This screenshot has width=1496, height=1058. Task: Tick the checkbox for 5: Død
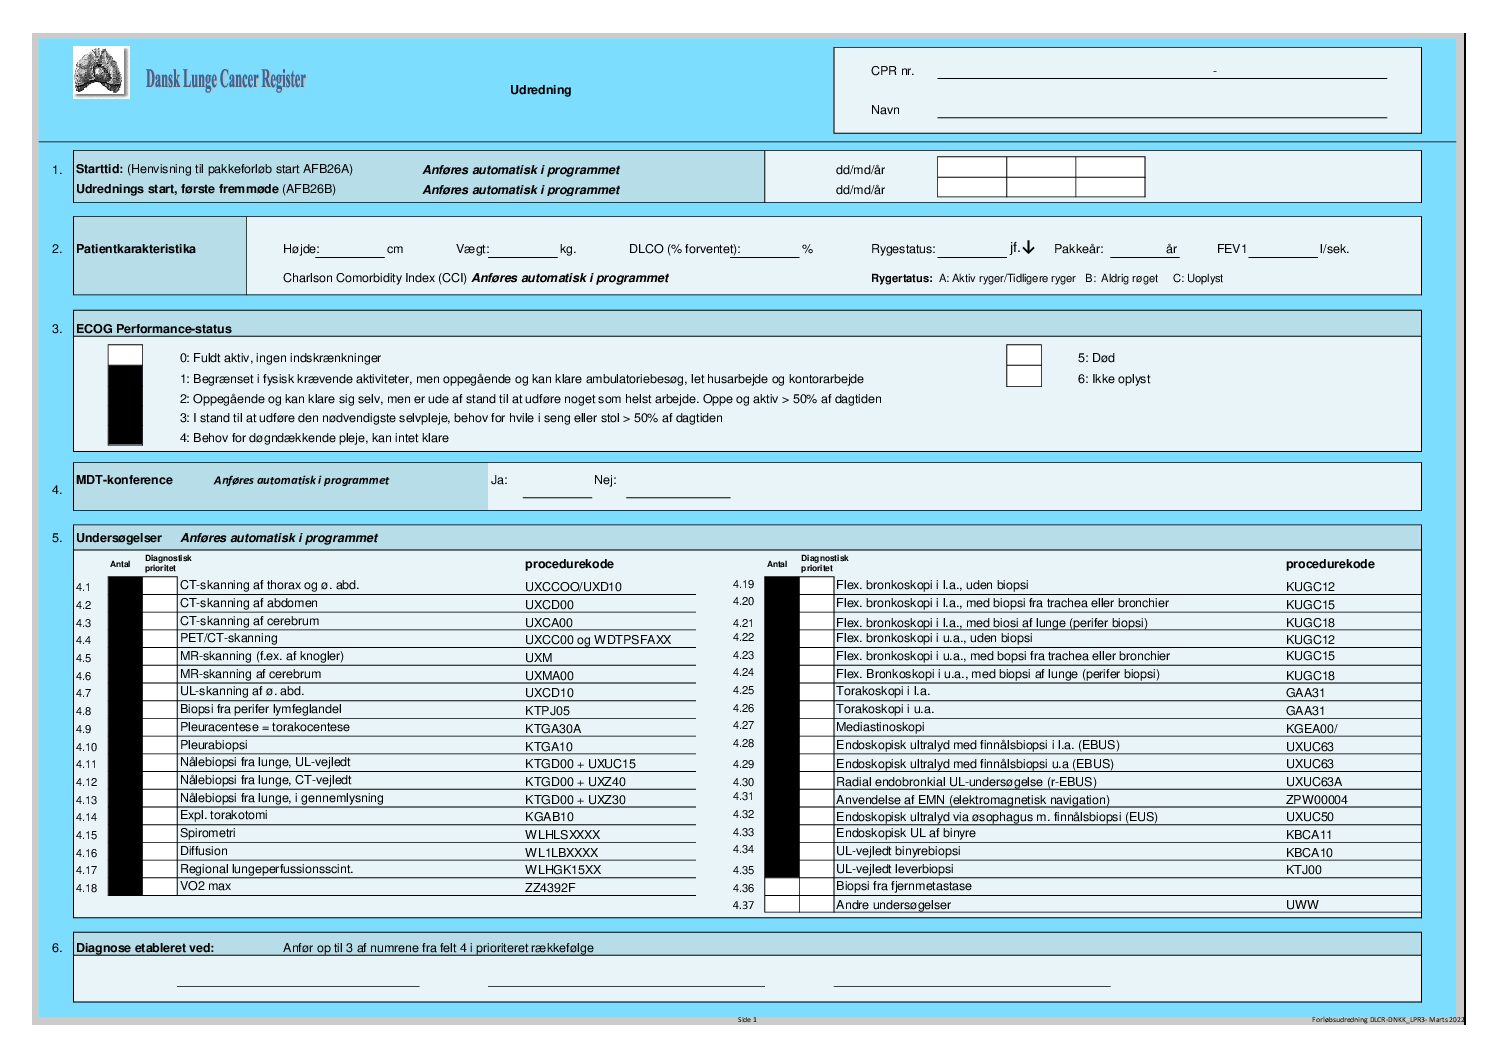pos(1023,356)
